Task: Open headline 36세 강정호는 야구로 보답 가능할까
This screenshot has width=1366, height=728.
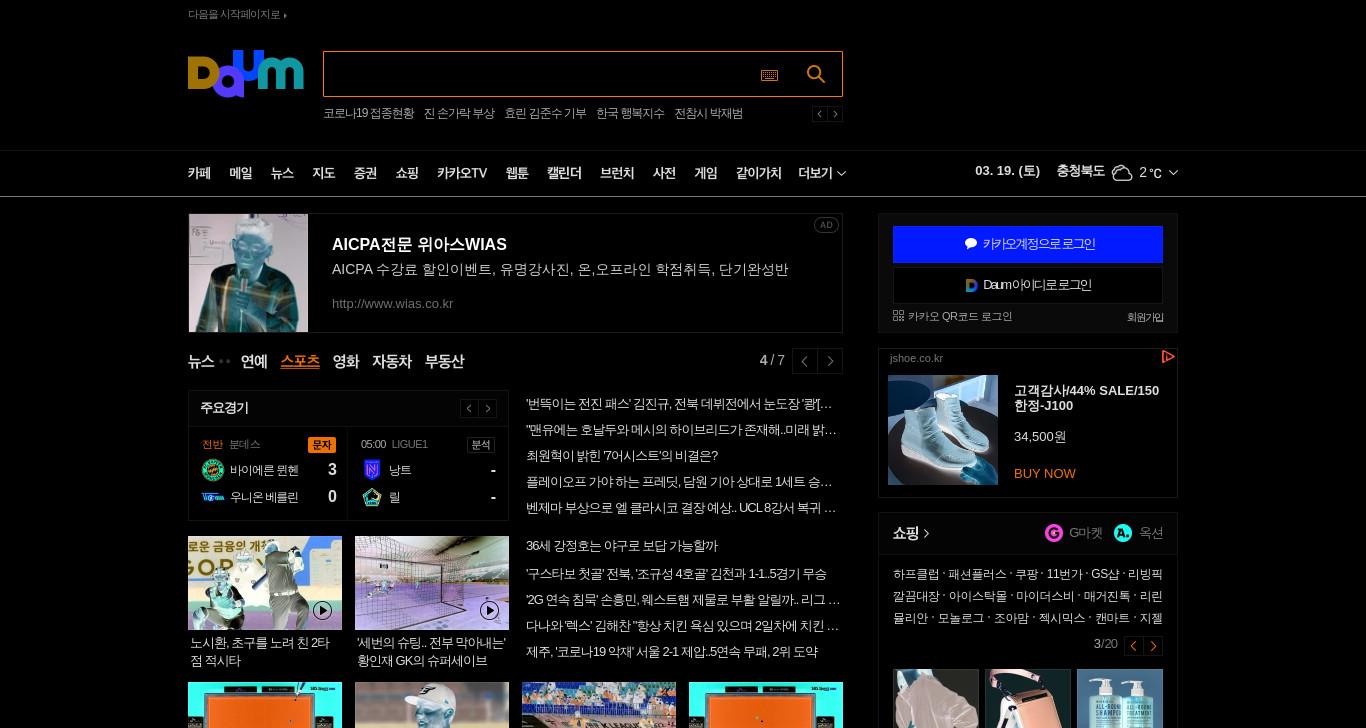Action: 622,546
